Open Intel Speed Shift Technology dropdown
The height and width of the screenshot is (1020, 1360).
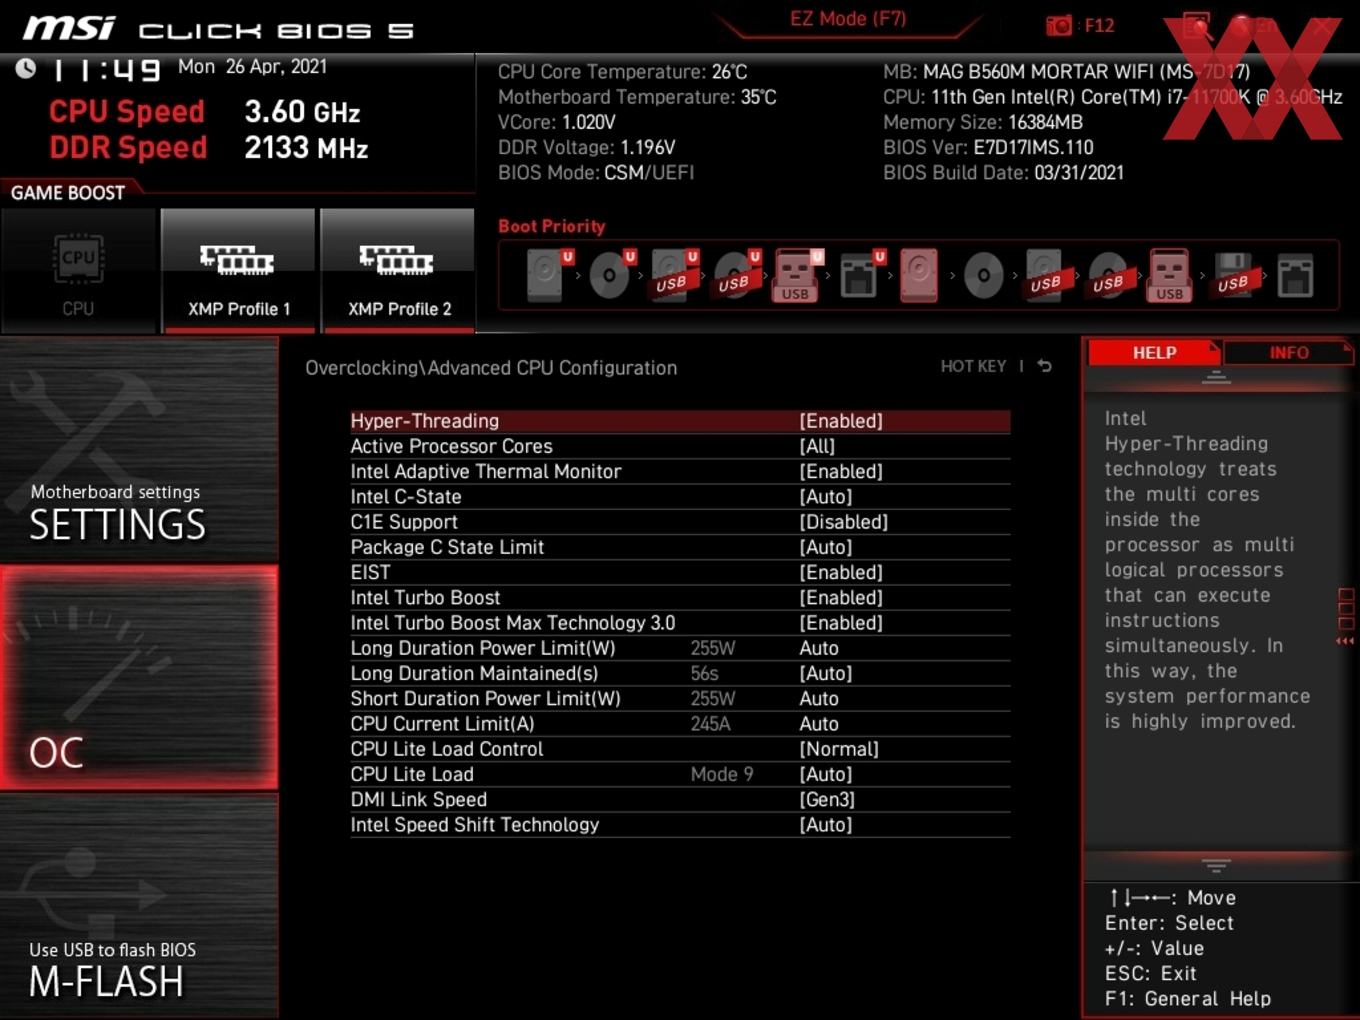click(826, 825)
